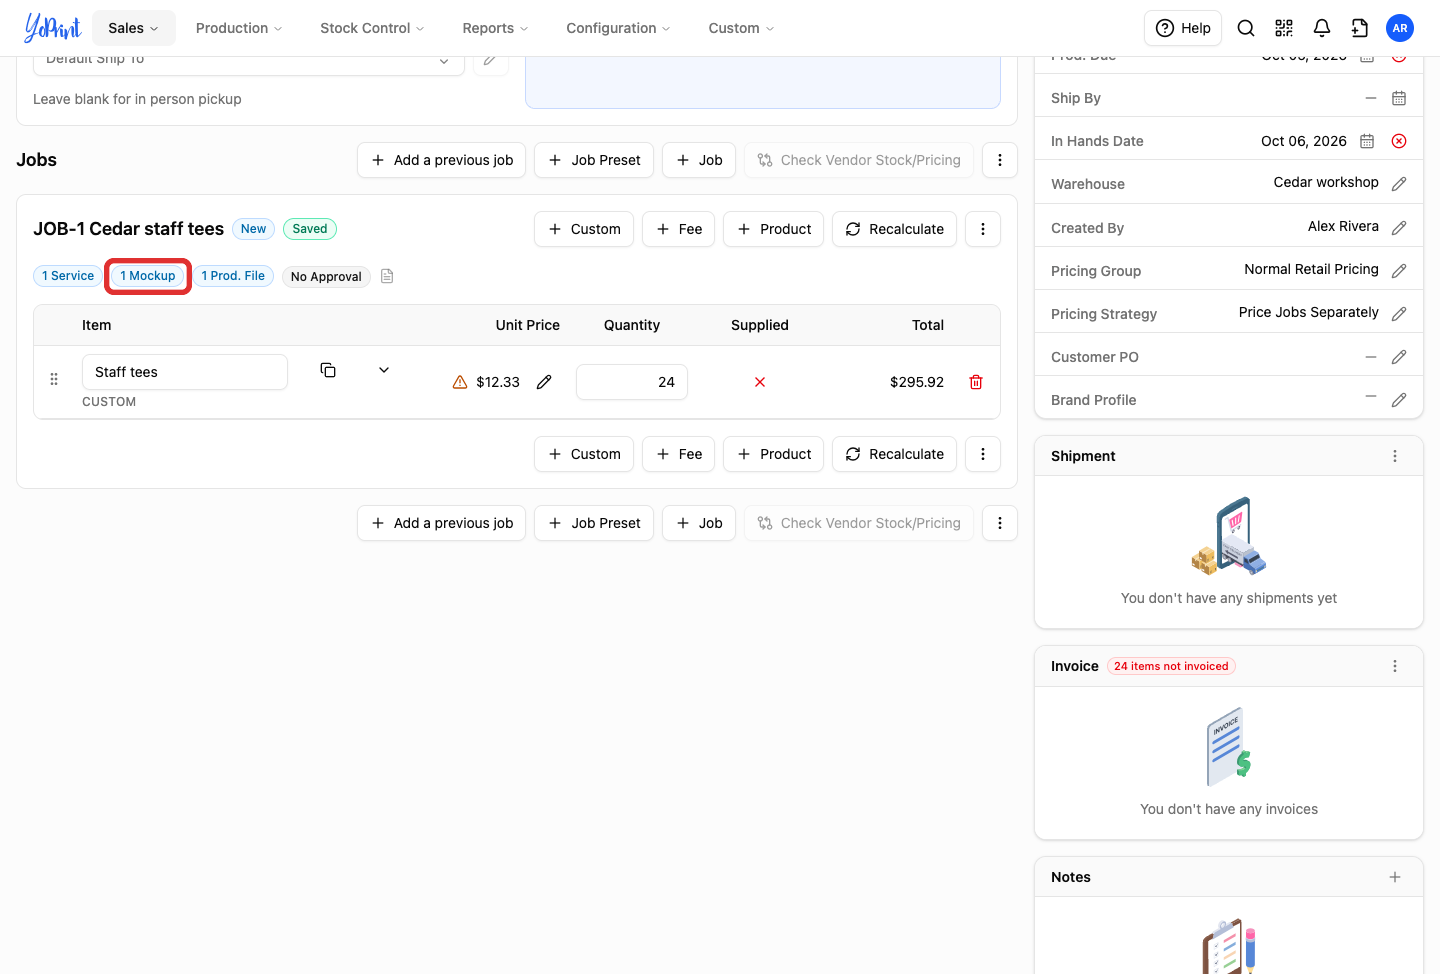Open the Production menu
The height and width of the screenshot is (974, 1440).
239,28
